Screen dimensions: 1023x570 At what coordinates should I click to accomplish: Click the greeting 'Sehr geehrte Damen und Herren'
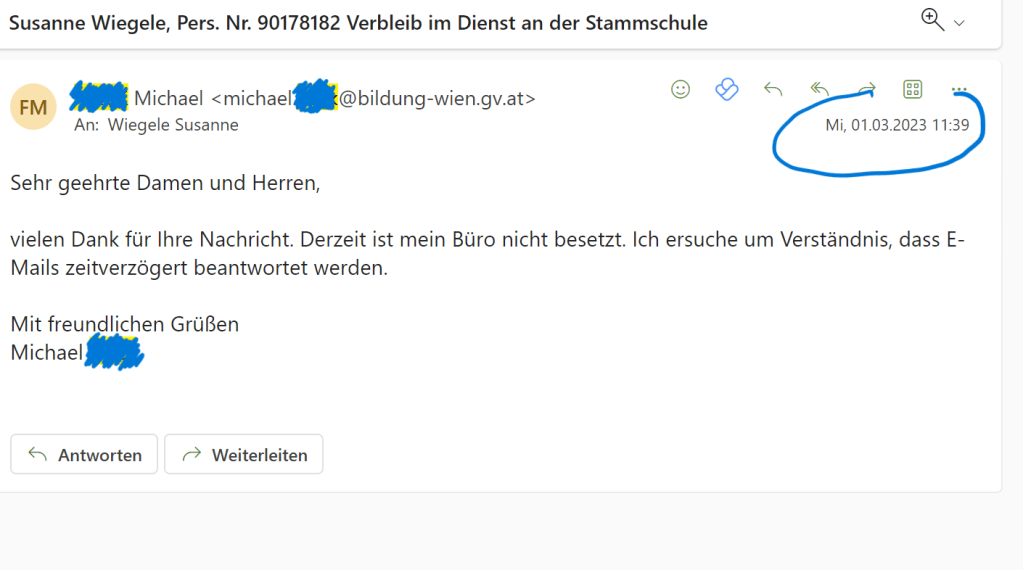(165, 184)
